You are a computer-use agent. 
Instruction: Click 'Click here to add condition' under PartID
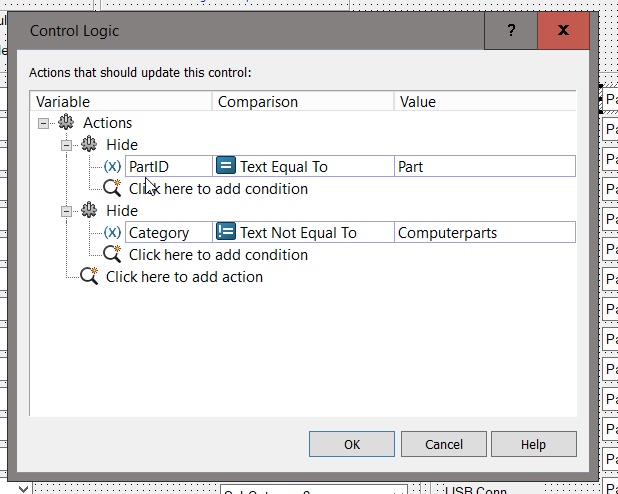[x=218, y=189]
